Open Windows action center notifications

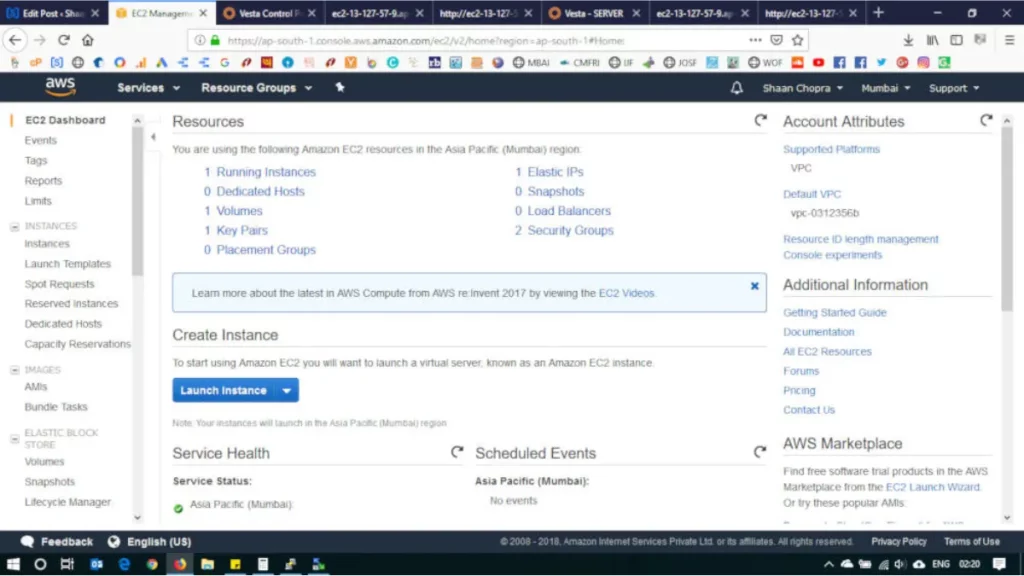pos(999,564)
